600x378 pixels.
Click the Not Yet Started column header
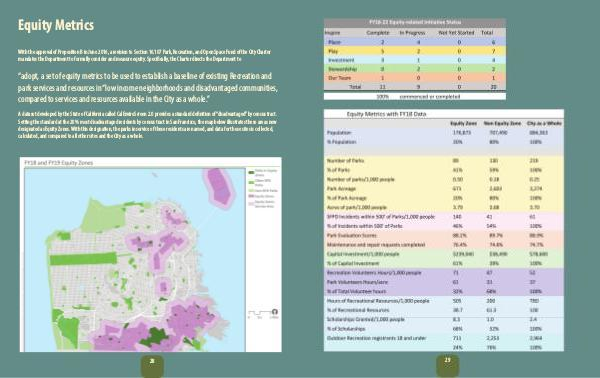click(456, 33)
